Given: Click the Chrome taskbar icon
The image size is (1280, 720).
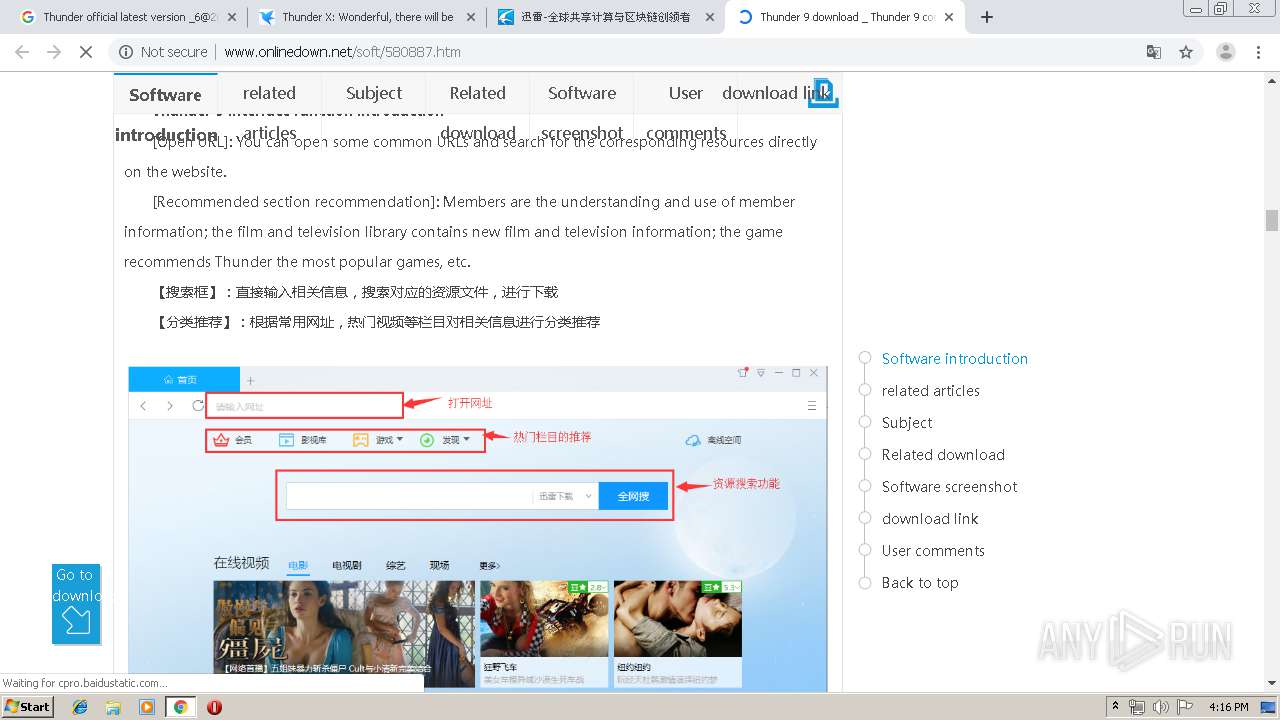Looking at the screenshot, I should pos(180,707).
